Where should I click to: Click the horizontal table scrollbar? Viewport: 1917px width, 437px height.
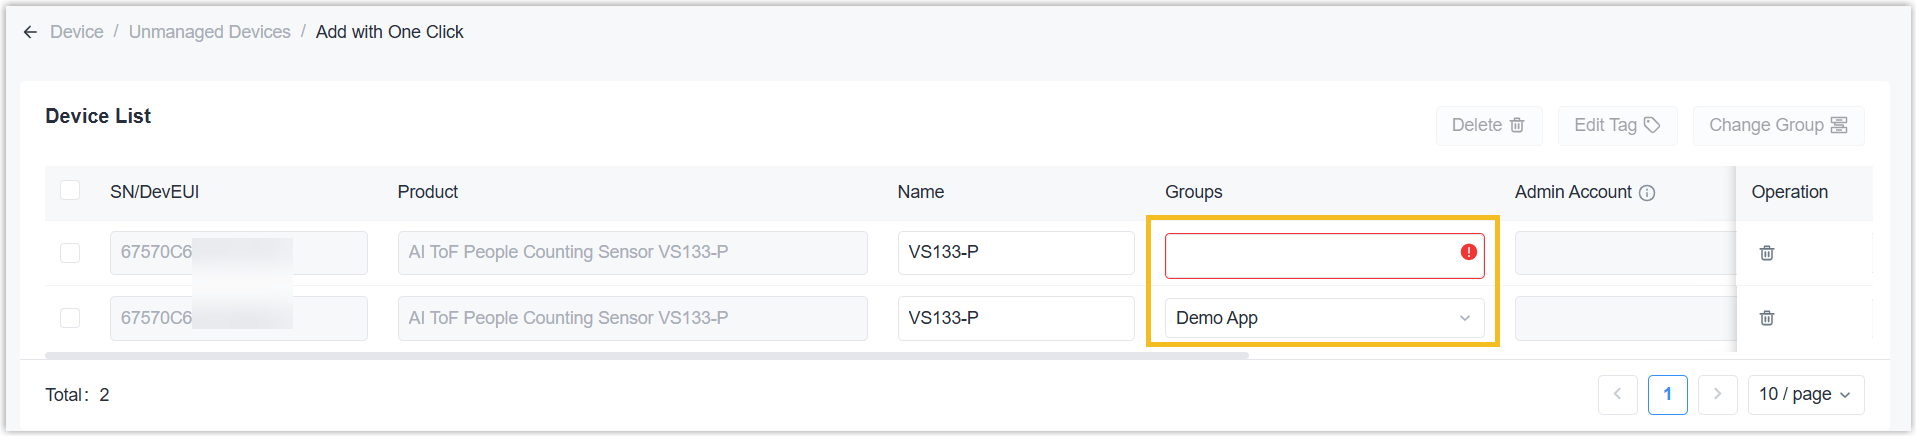point(646,355)
